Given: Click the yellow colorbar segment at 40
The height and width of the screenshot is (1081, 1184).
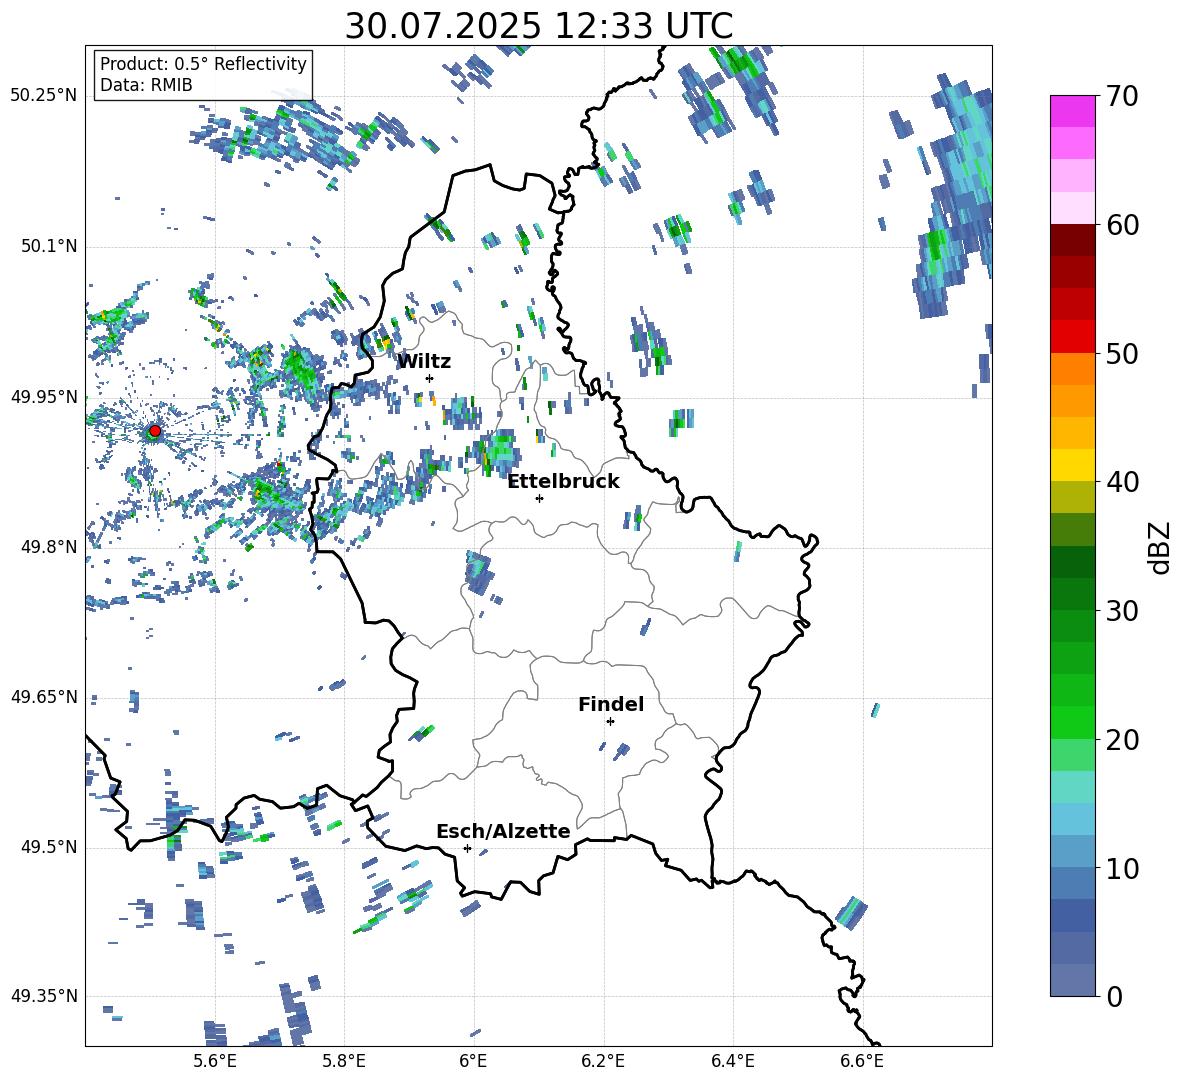Looking at the screenshot, I should click(x=1072, y=465).
